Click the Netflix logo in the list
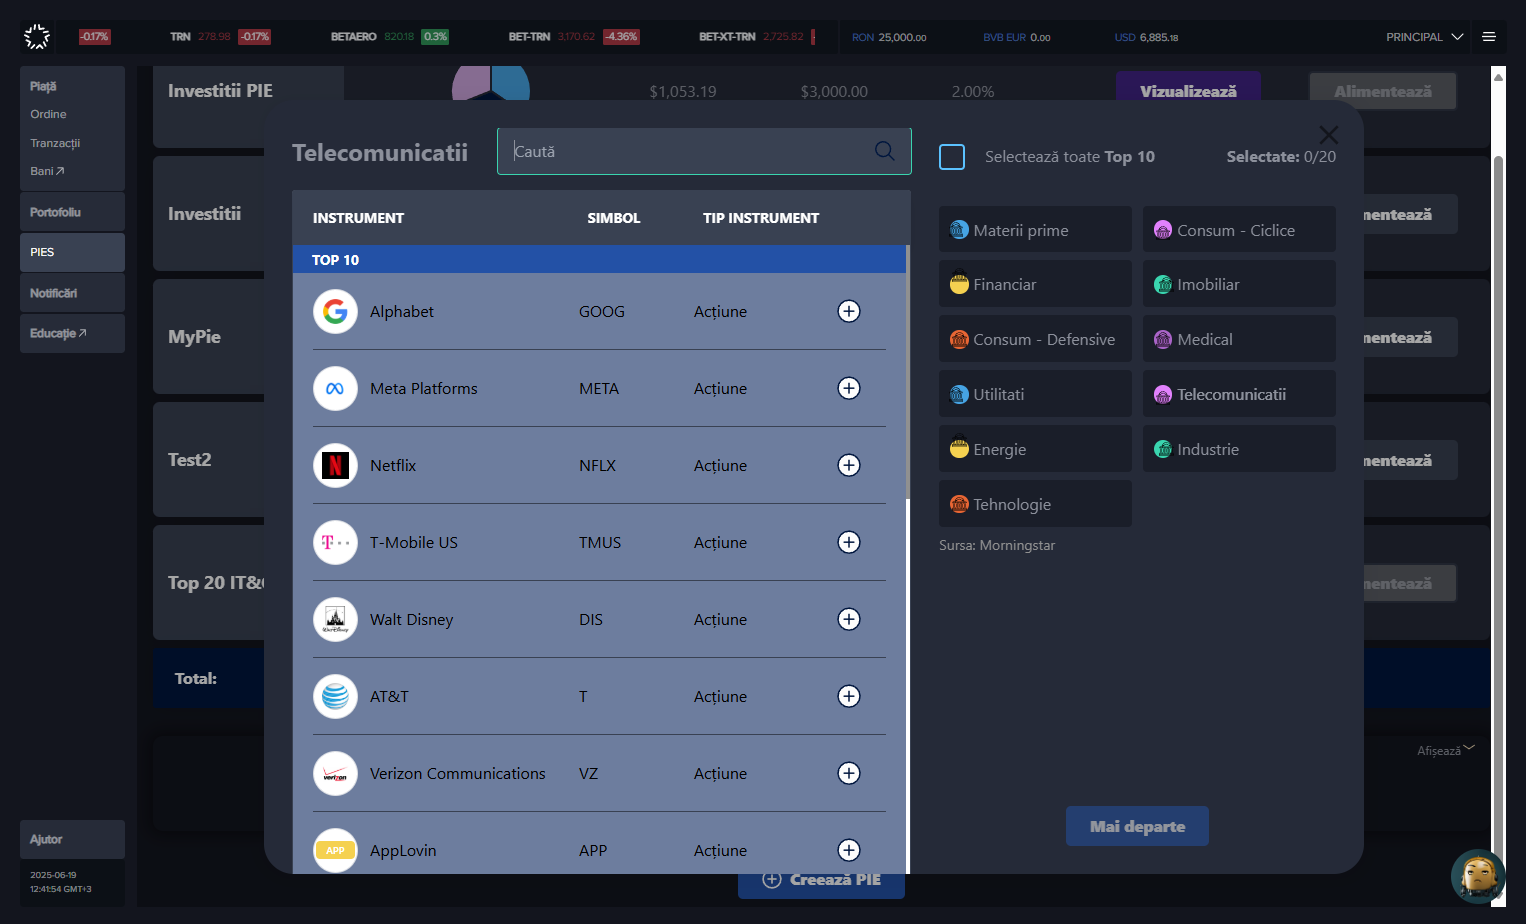 (335, 465)
